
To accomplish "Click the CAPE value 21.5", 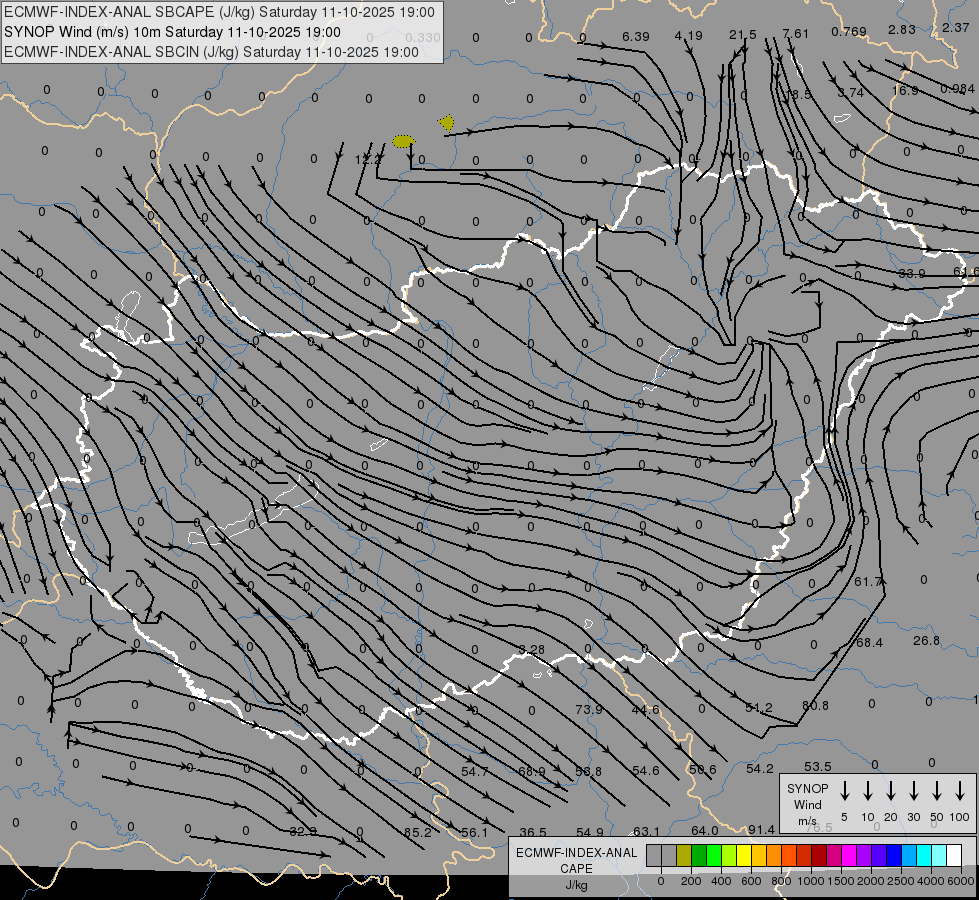I will (742, 35).
